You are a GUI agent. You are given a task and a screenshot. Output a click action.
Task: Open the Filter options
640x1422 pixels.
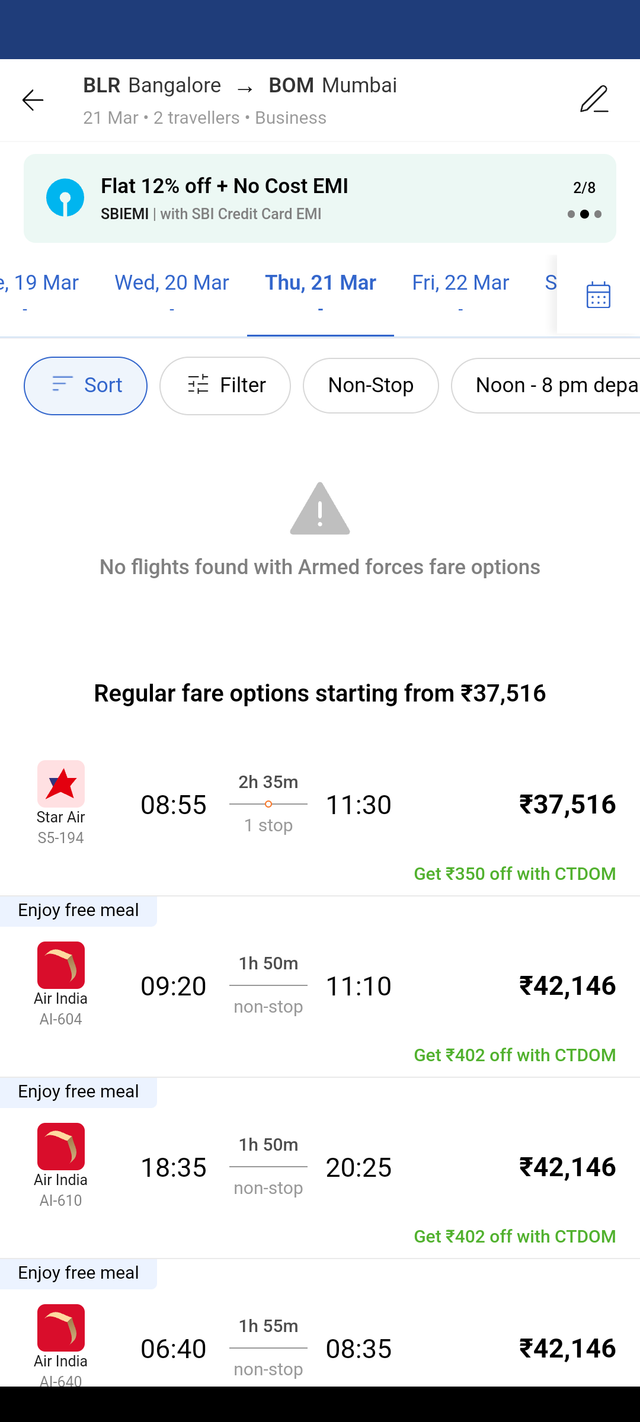pos(225,385)
